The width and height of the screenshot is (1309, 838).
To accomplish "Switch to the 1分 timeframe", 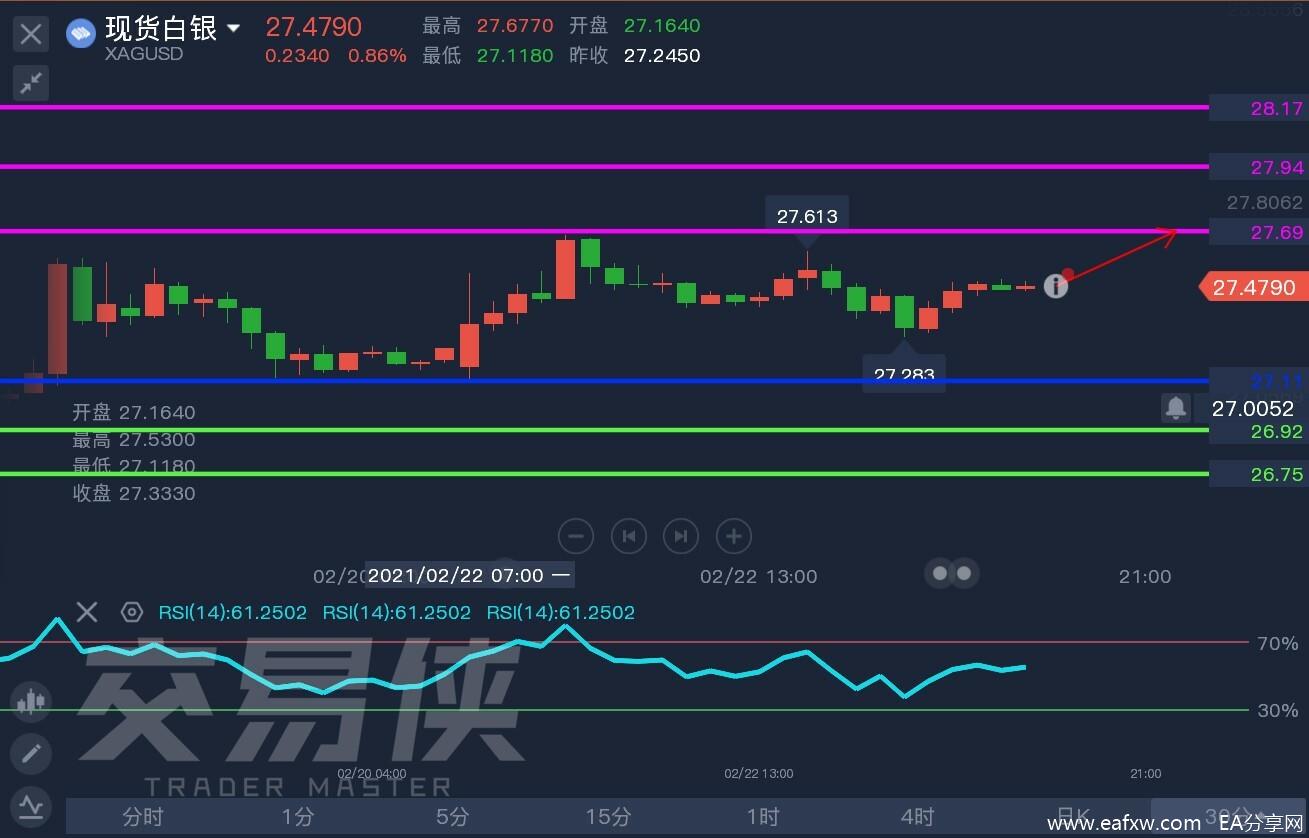I will tap(298, 817).
